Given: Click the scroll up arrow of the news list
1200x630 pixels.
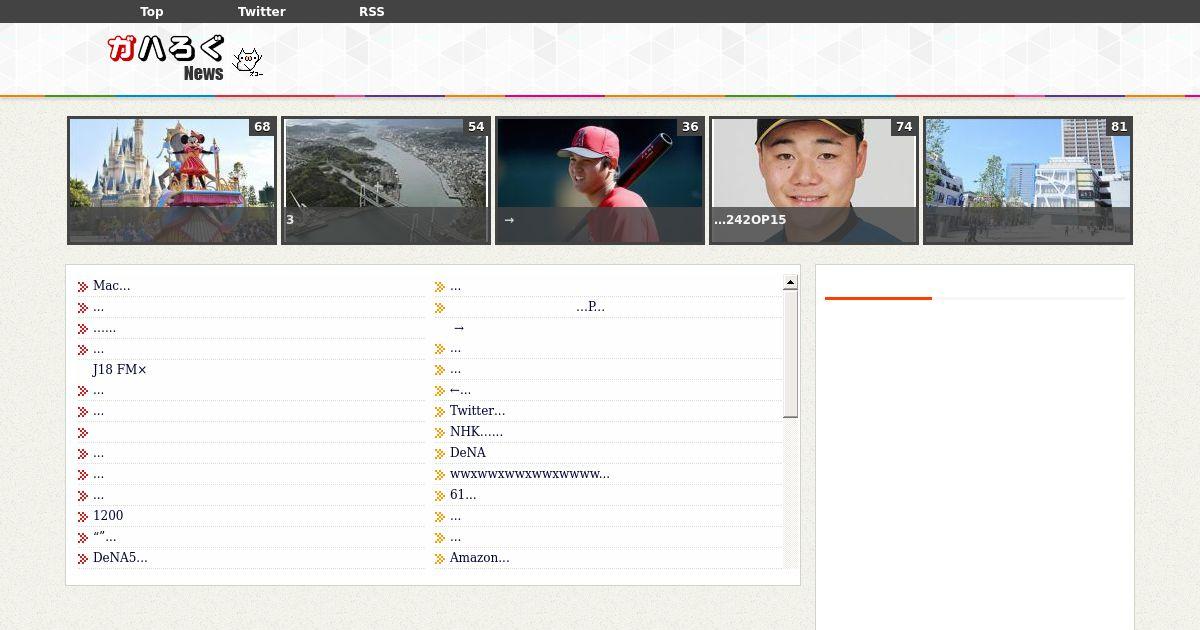Looking at the screenshot, I should [790, 283].
